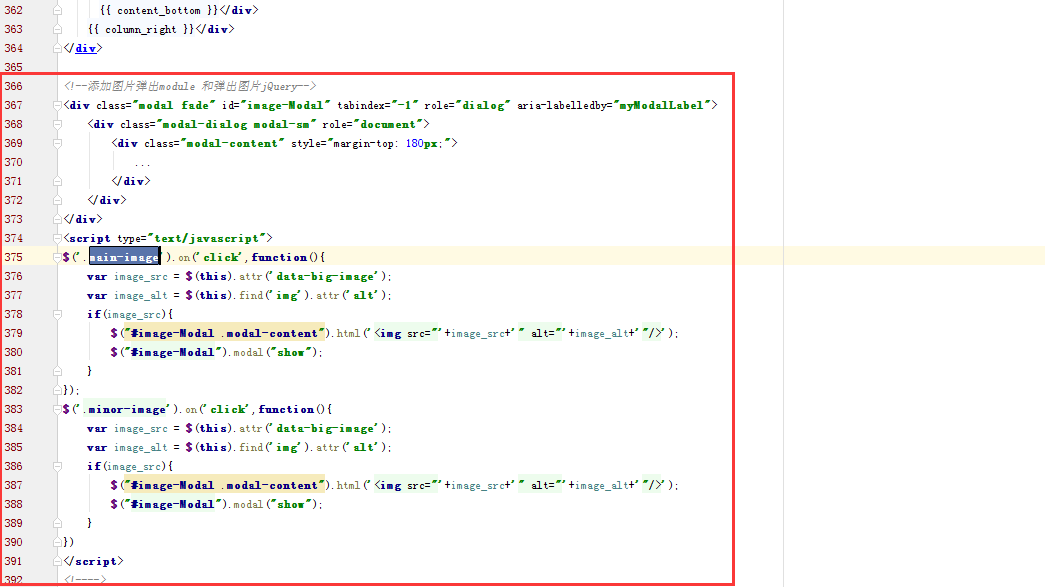Click the fold end marker on line 364
Viewport: 1045px width, 587px height.
[57, 48]
